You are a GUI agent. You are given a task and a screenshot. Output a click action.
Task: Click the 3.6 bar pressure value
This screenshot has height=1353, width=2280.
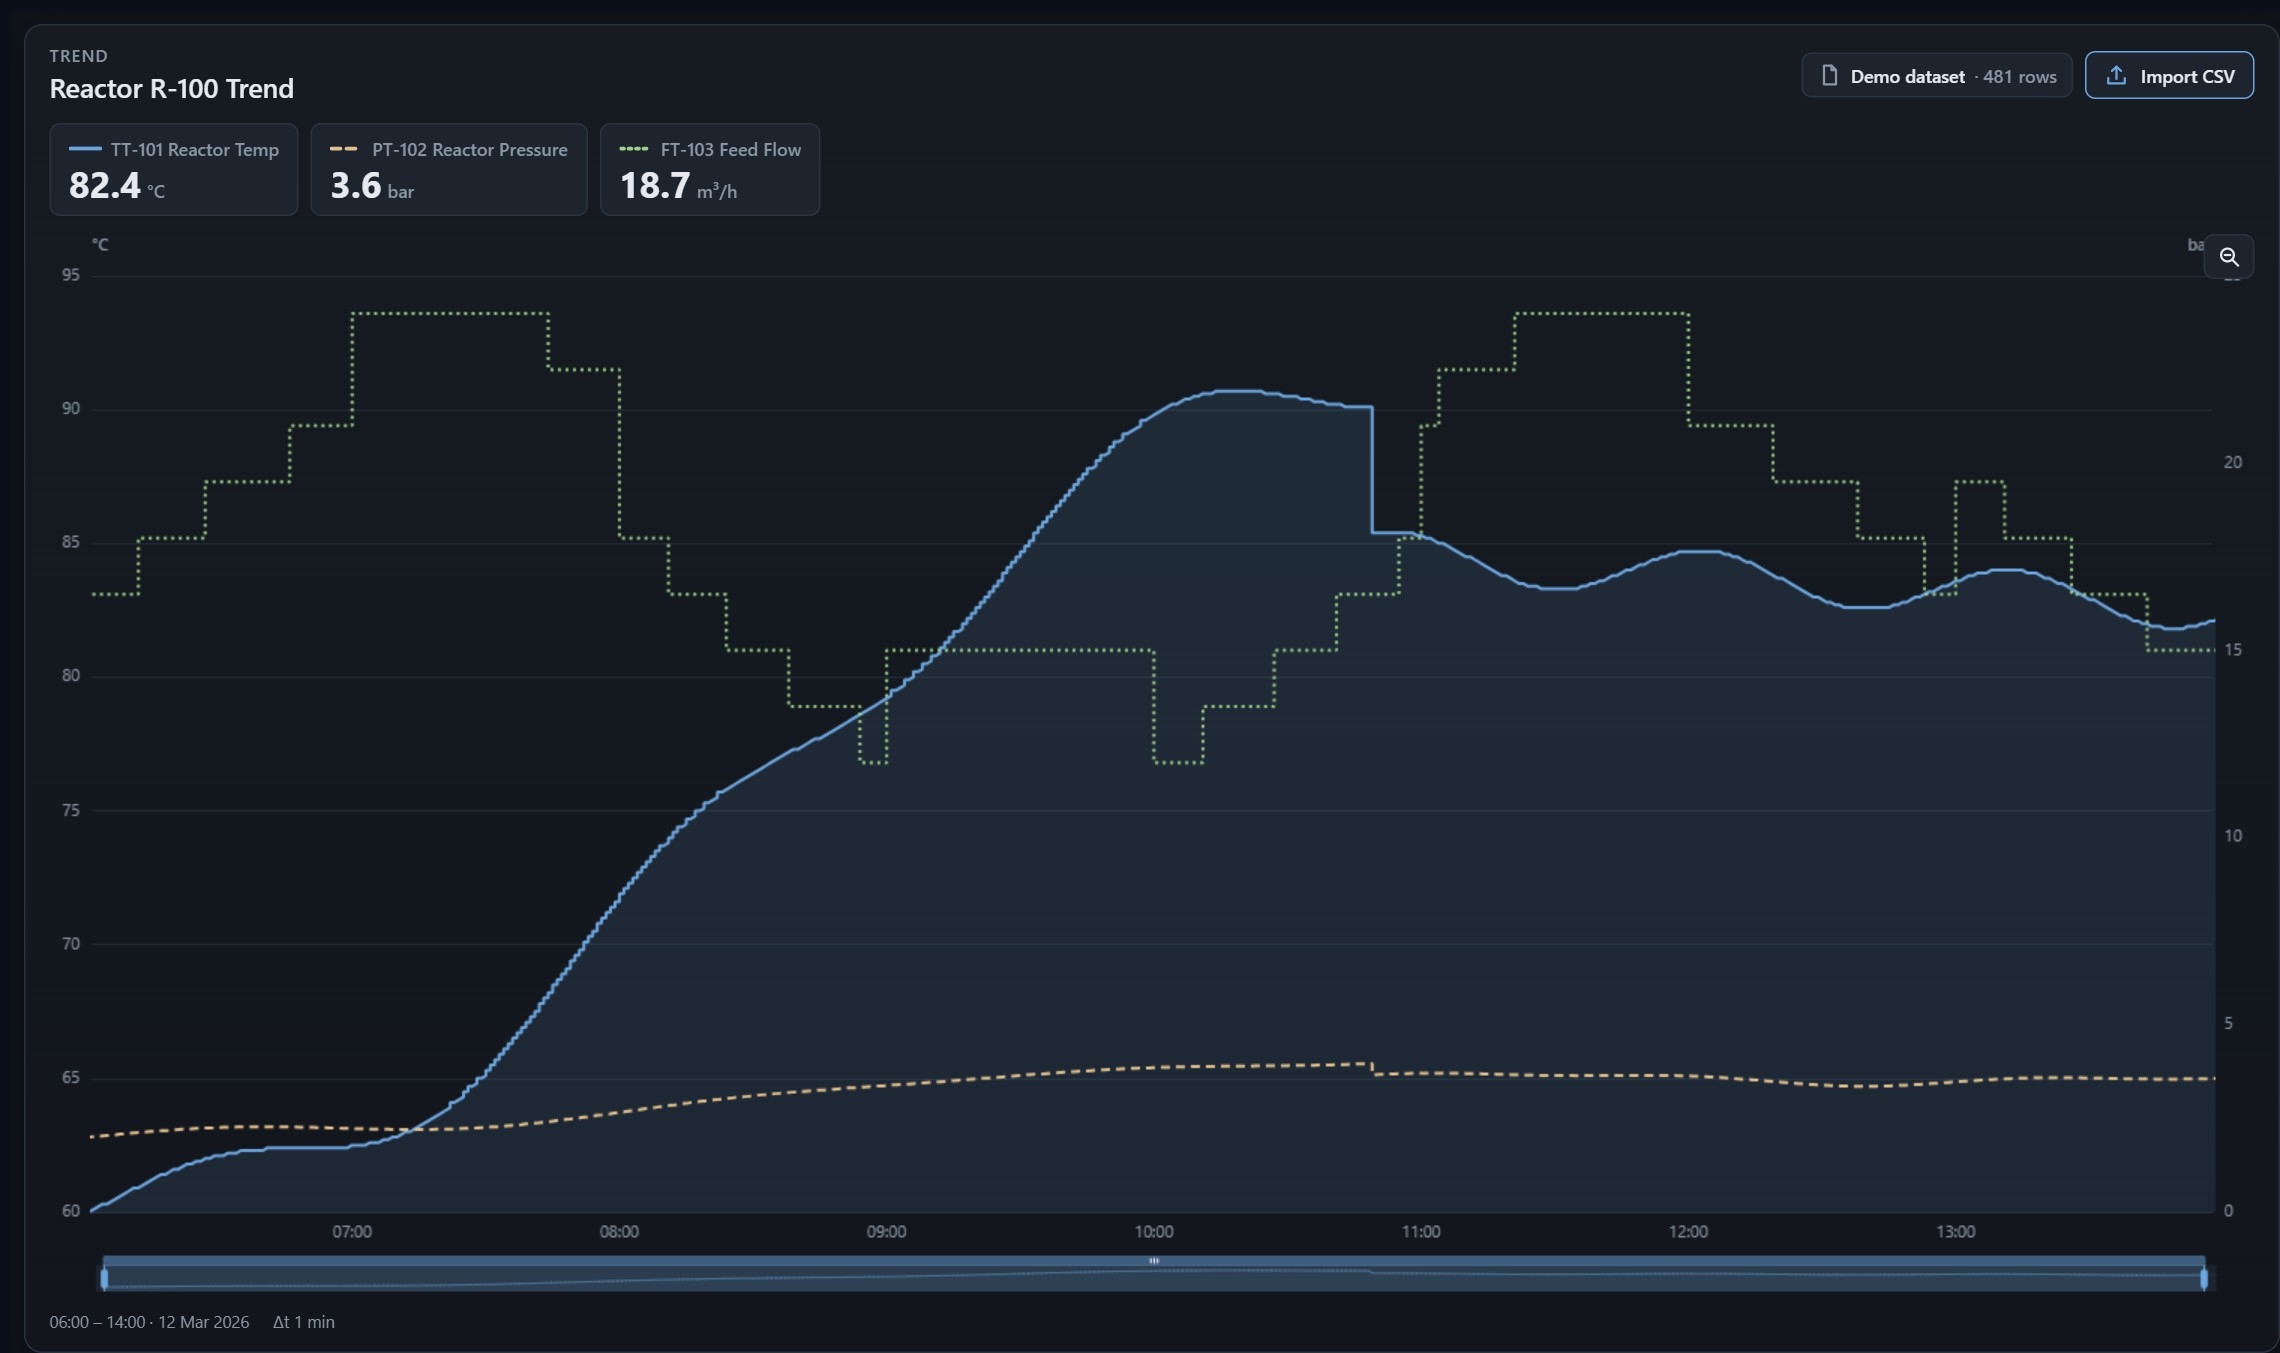tap(372, 186)
